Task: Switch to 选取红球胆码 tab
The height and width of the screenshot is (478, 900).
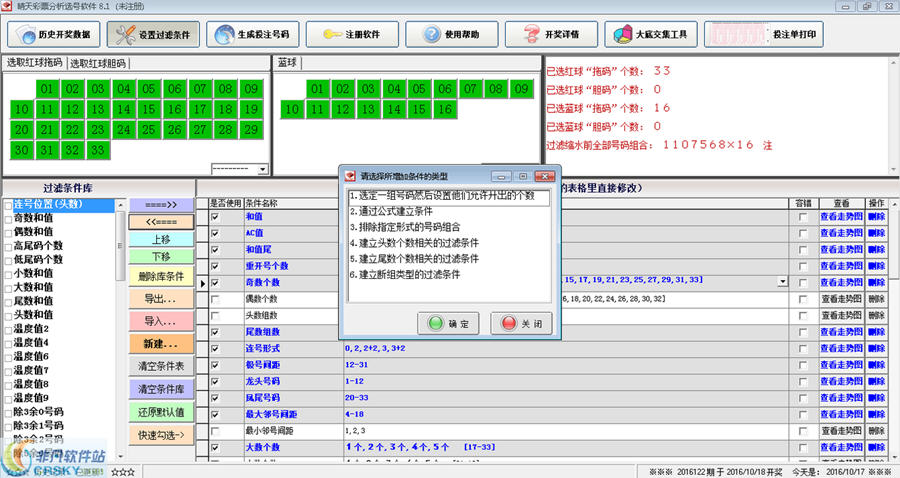Action: pyautogui.click(x=98, y=63)
